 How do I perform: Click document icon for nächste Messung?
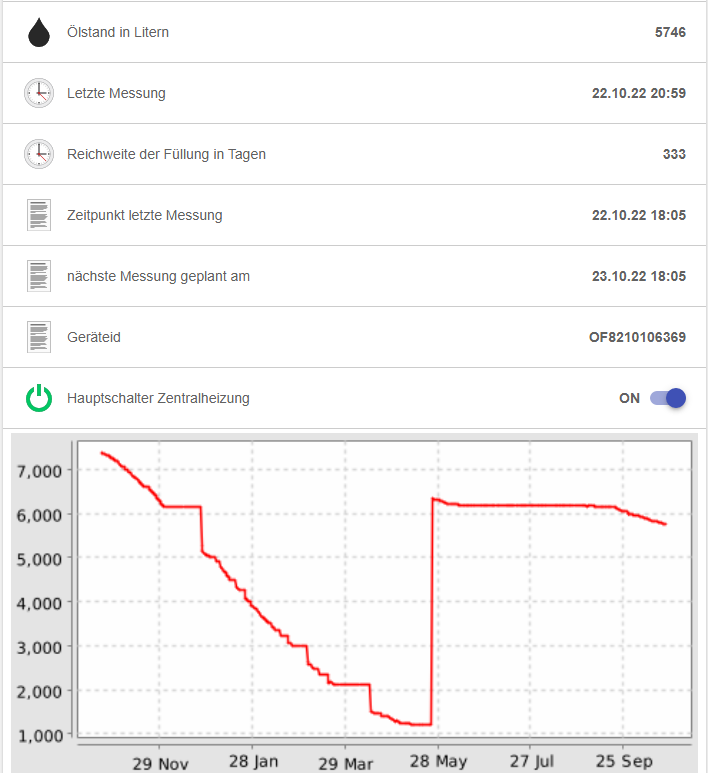(x=39, y=277)
